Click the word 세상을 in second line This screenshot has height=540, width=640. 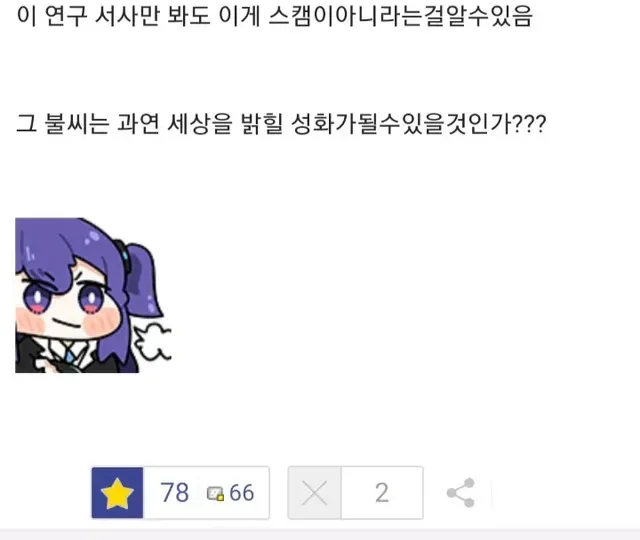200,124
